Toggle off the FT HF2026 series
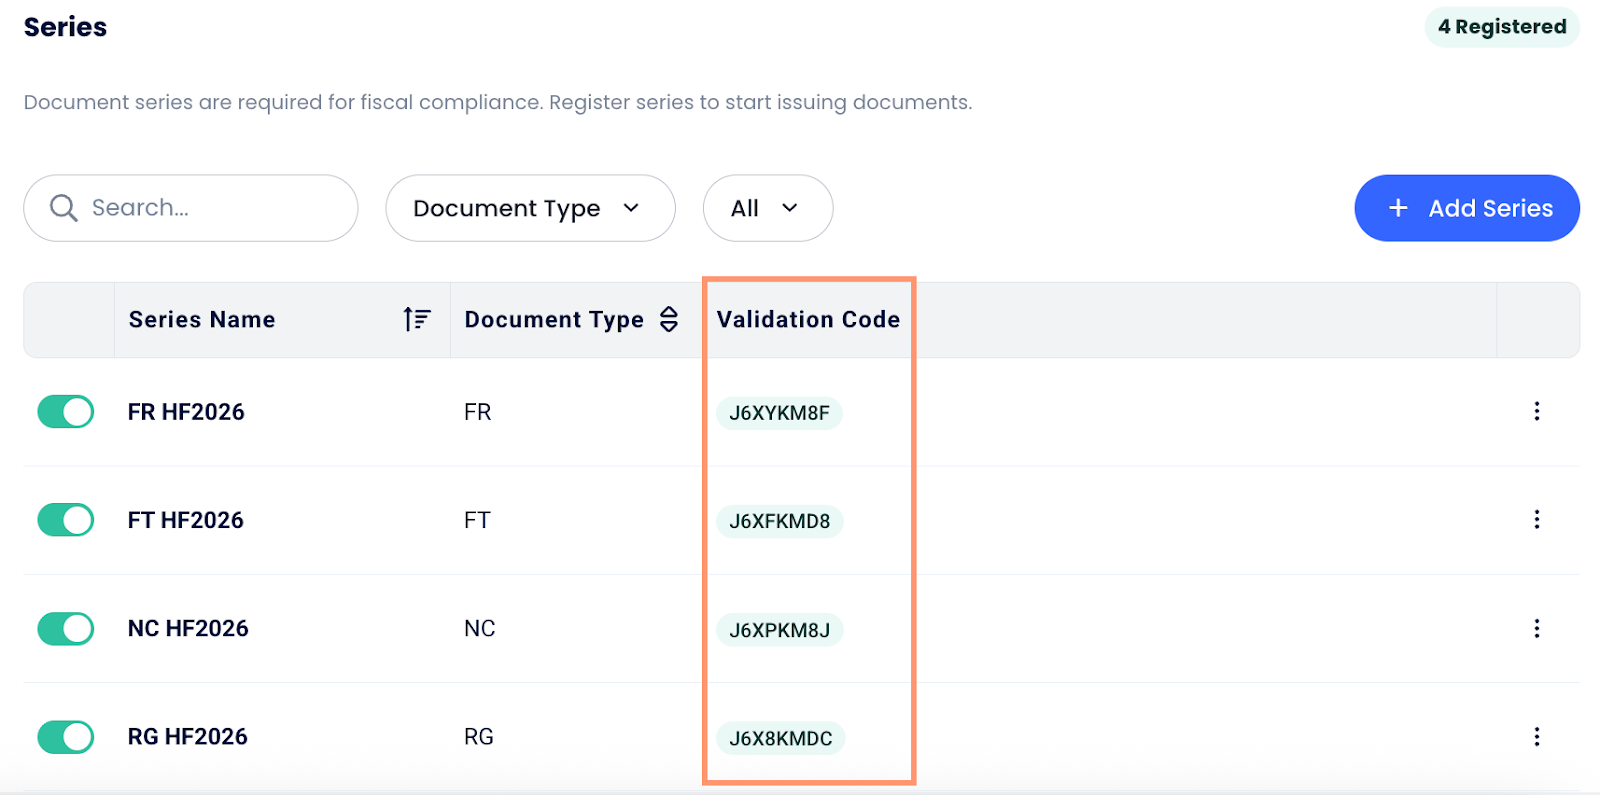 (66, 520)
